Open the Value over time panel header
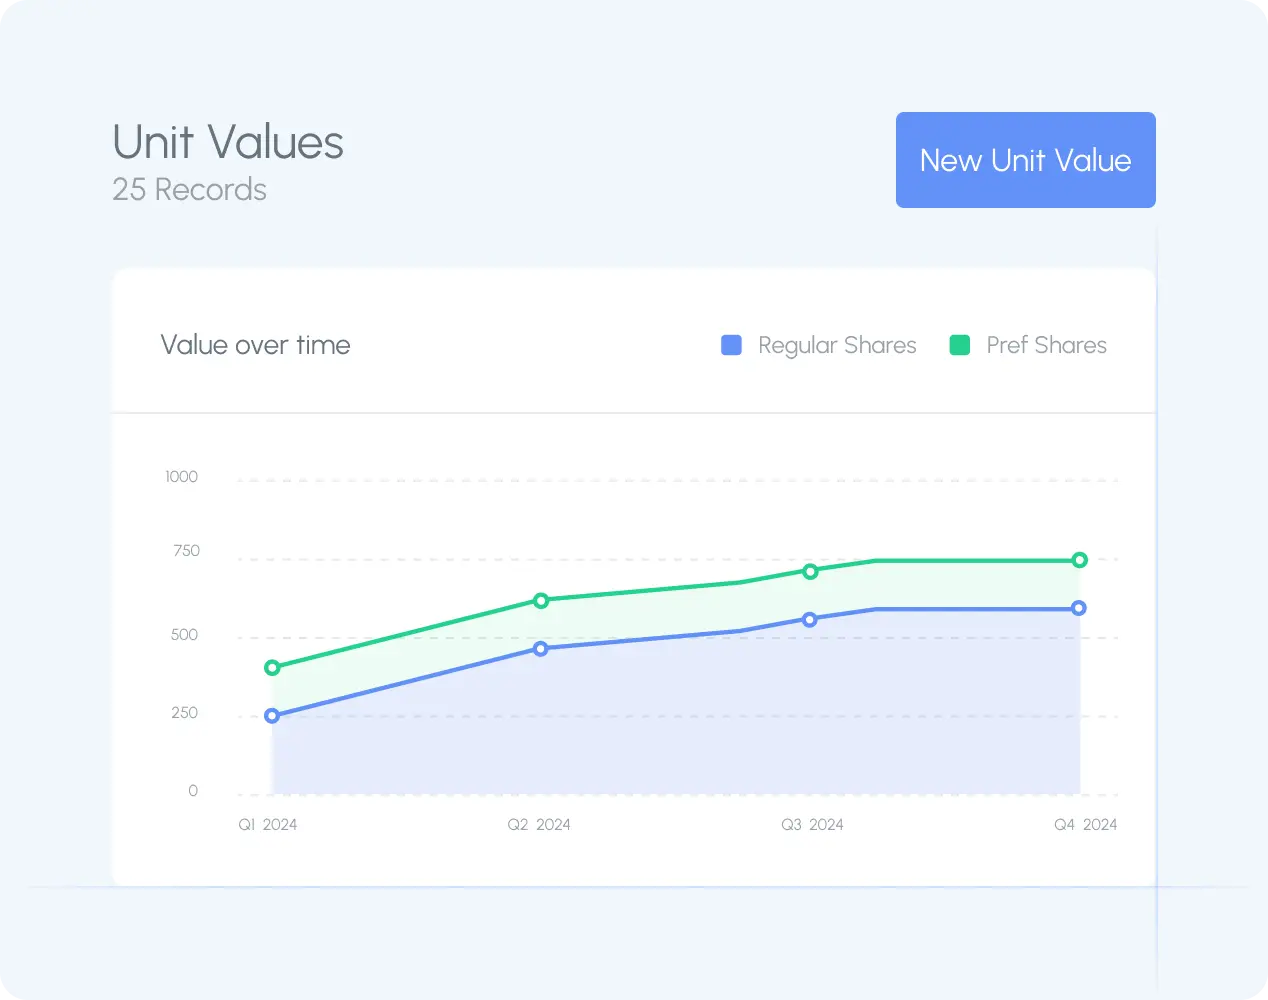Image resolution: width=1268 pixels, height=1000 pixels. pos(255,344)
